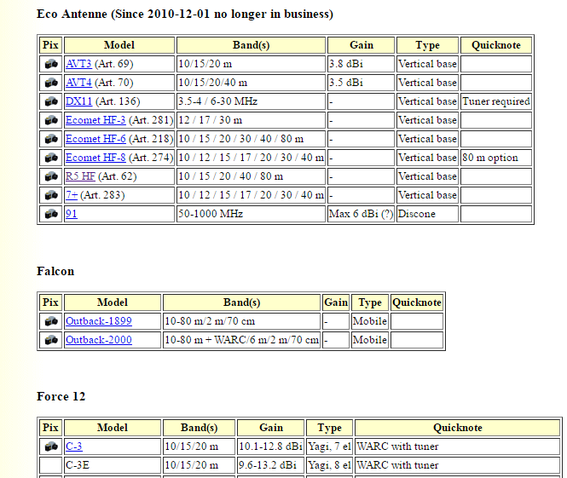Open the C-3 Yagi link
The image size is (567, 478).
coord(74,447)
